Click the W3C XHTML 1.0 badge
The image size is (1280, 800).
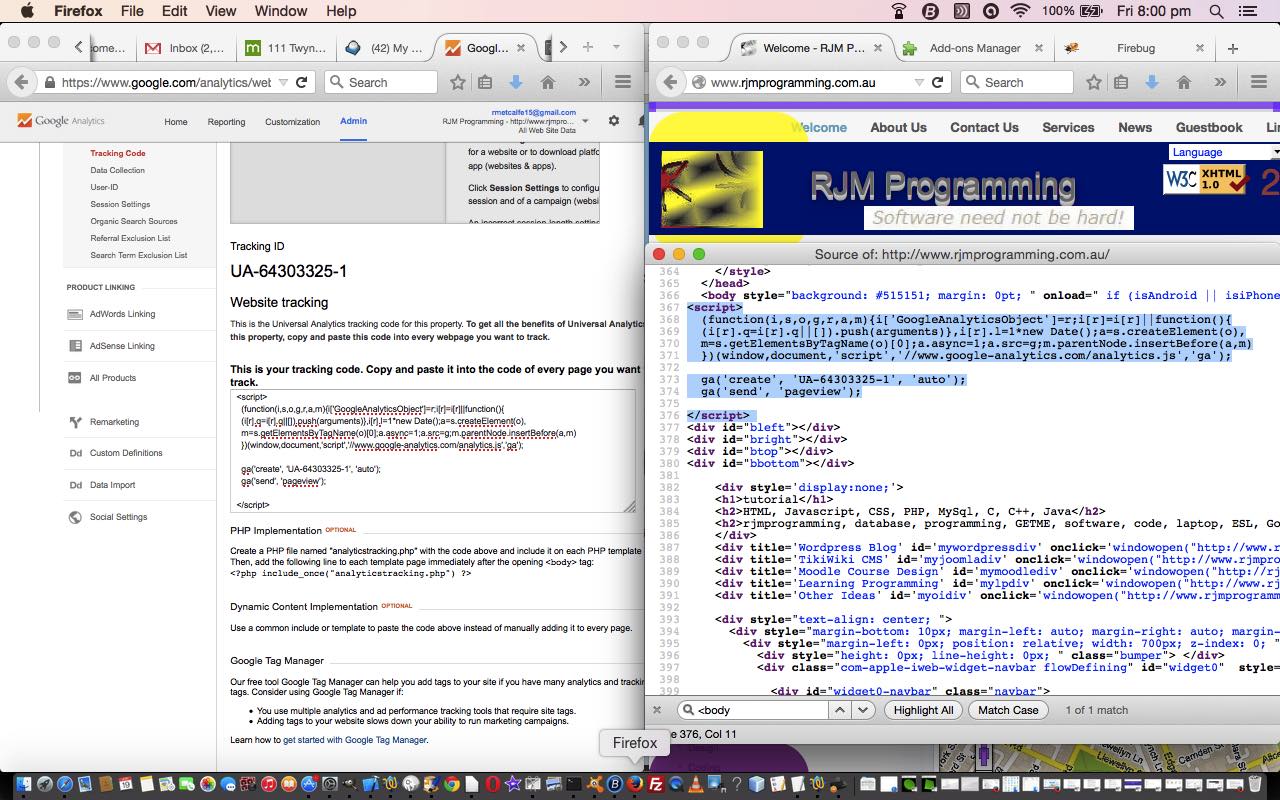[1205, 180]
